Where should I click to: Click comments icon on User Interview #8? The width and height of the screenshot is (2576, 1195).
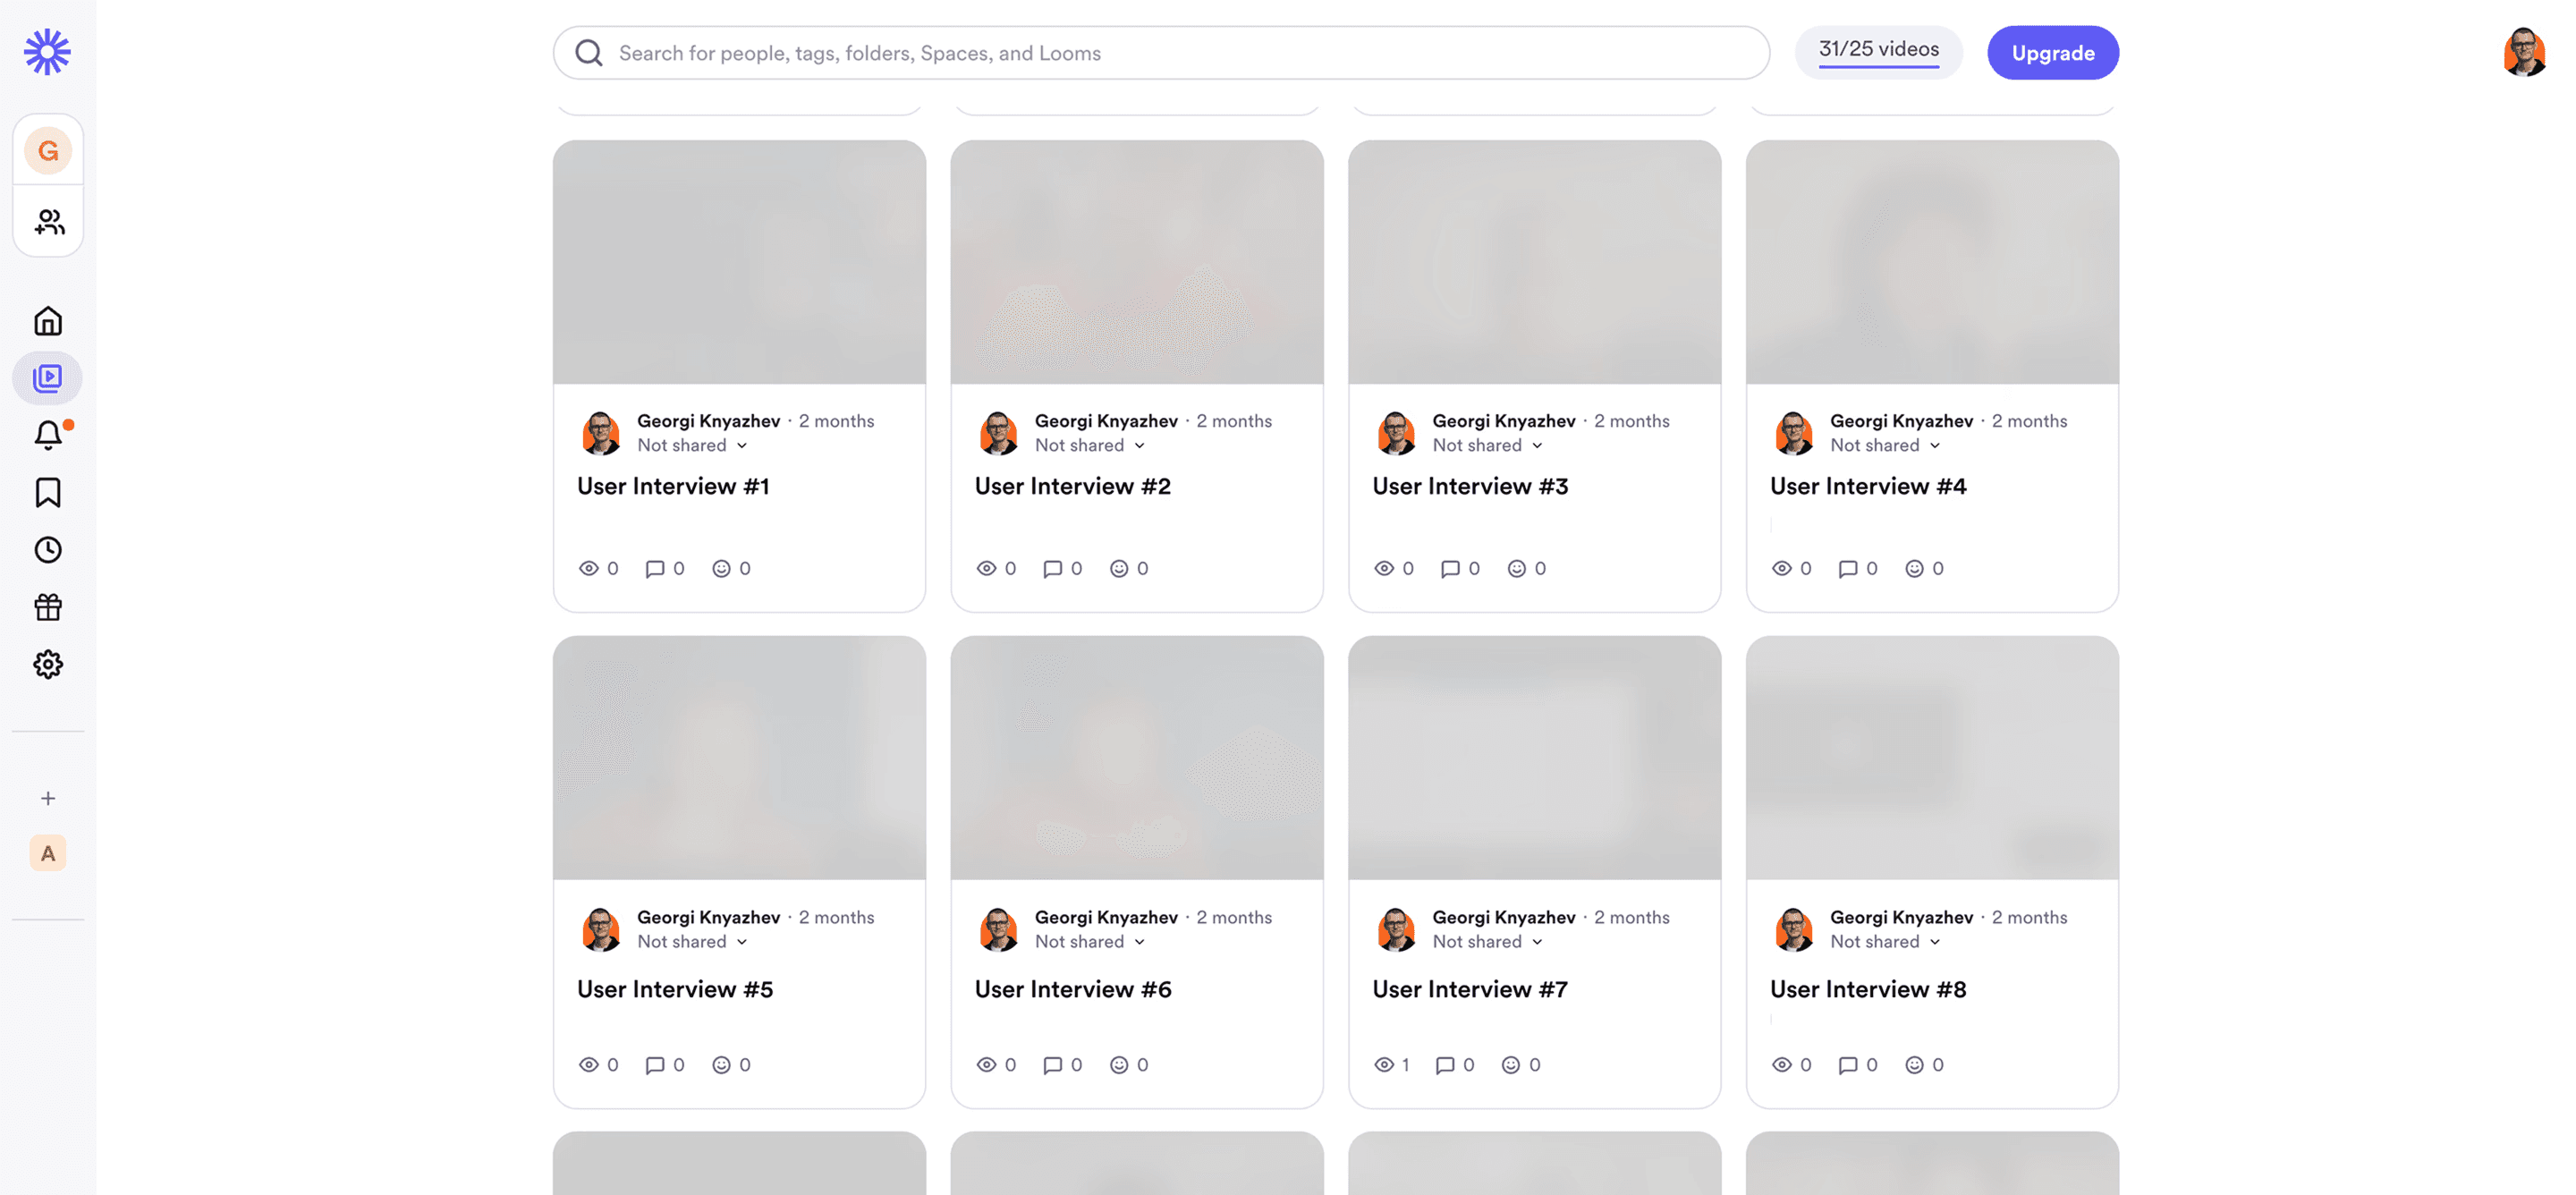point(1848,1065)
